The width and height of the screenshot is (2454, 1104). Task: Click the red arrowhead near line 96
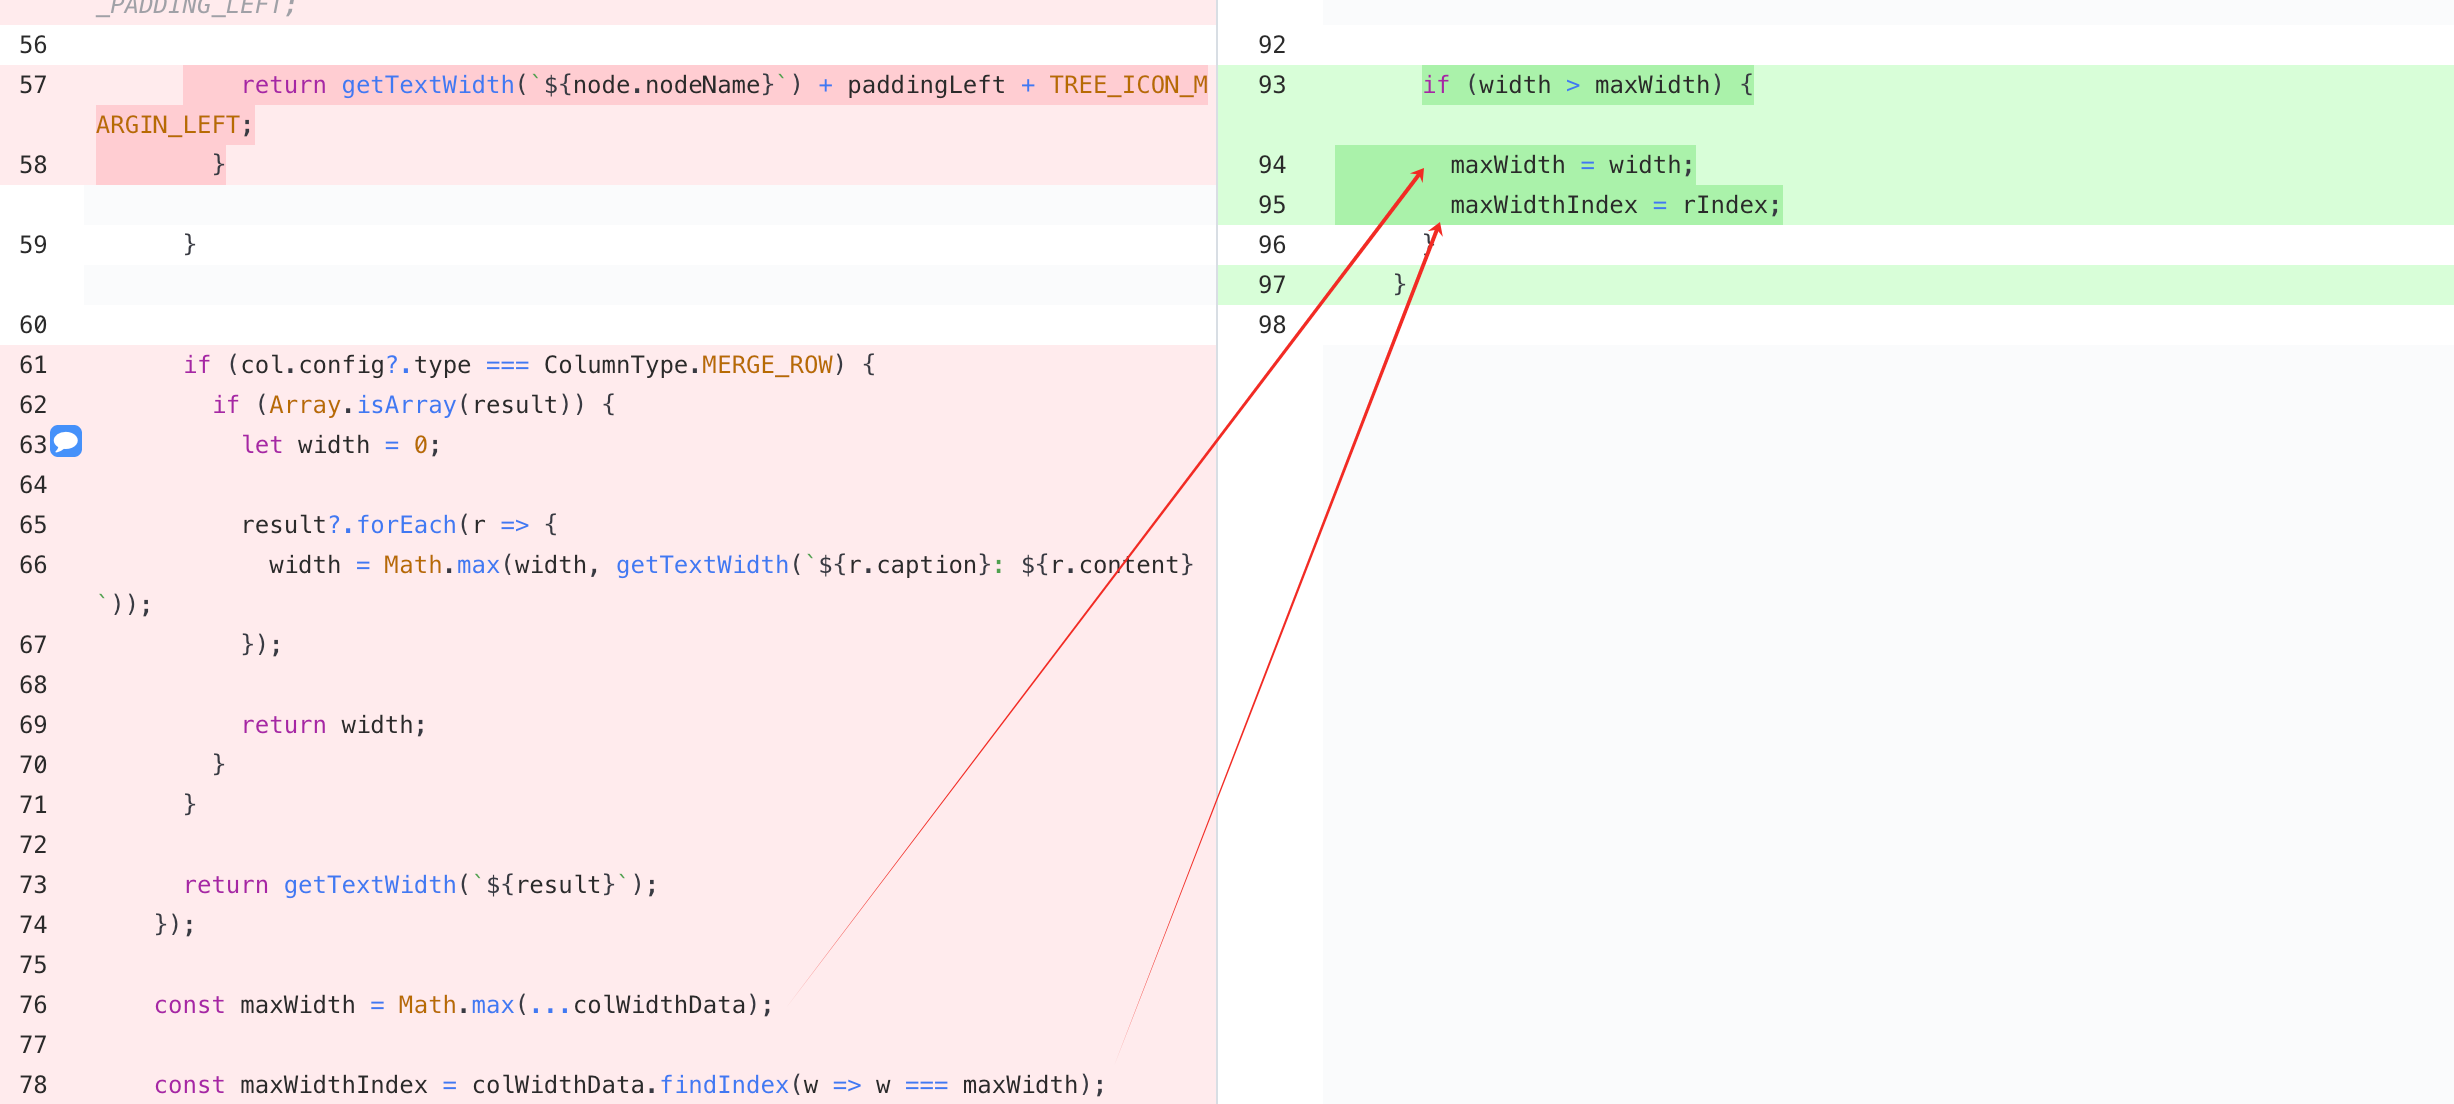point(1436,231)
